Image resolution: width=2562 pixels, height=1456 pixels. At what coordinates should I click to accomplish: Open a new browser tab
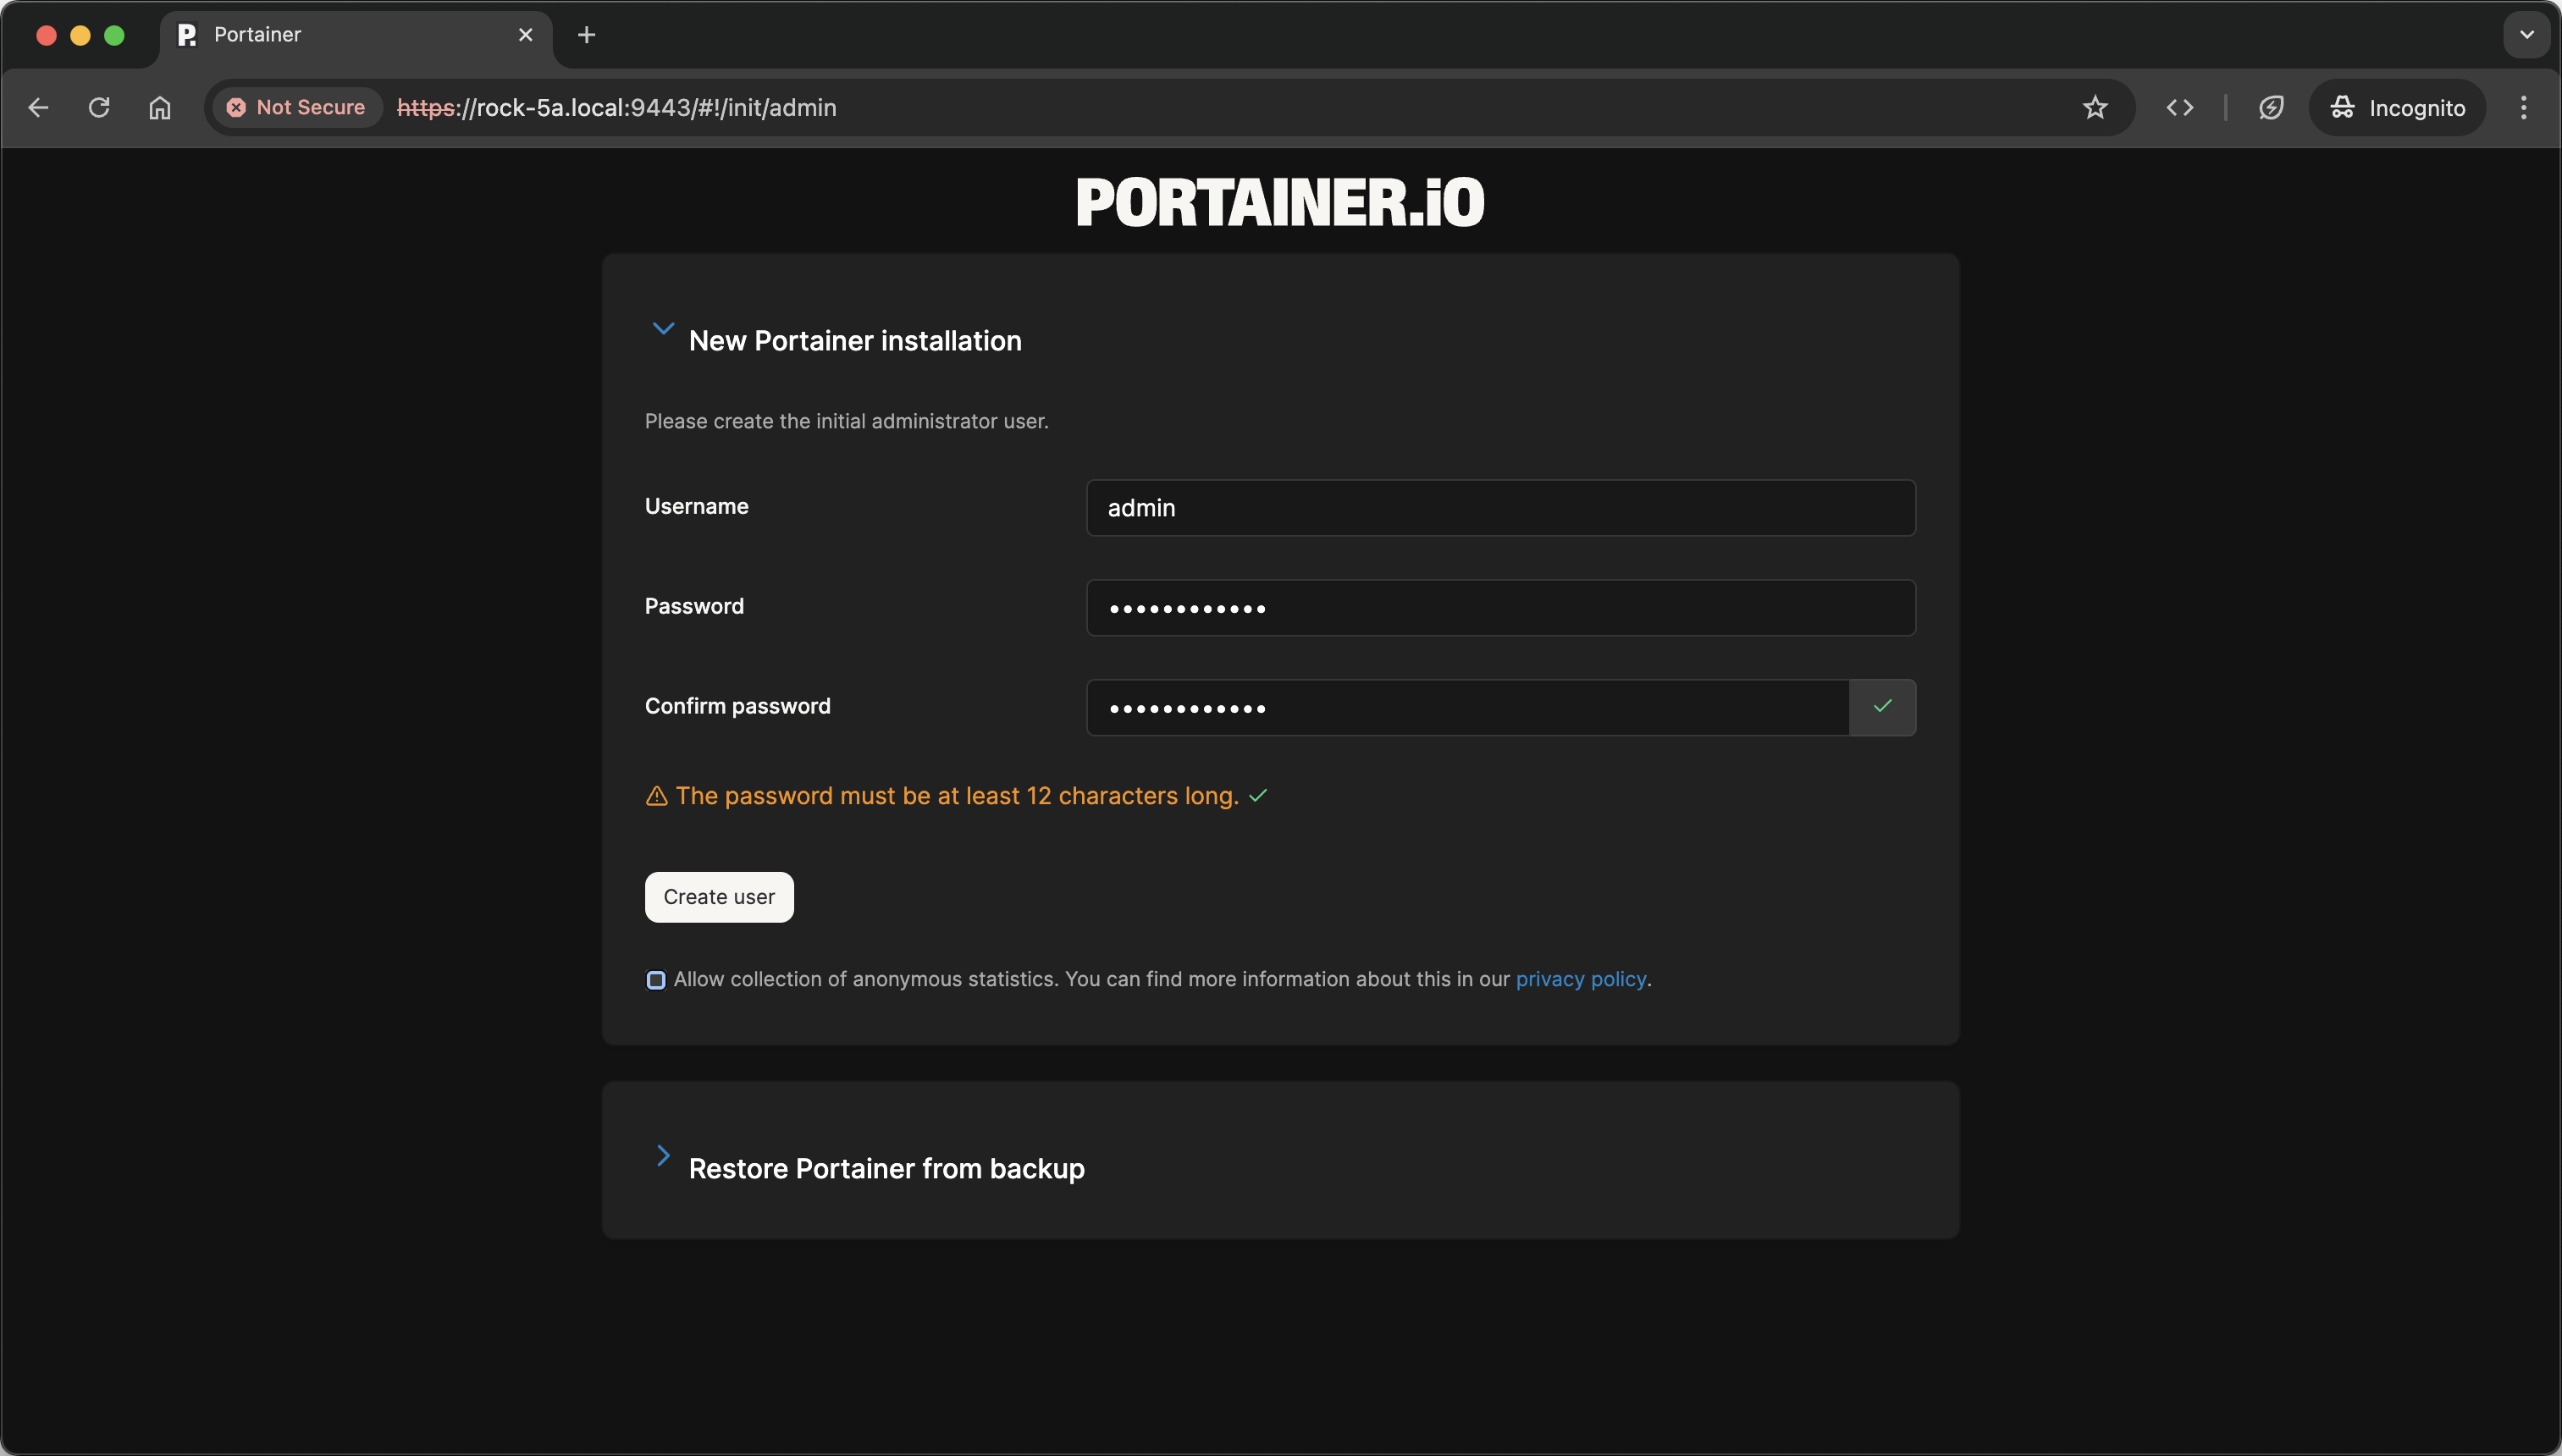pos(586,34)
